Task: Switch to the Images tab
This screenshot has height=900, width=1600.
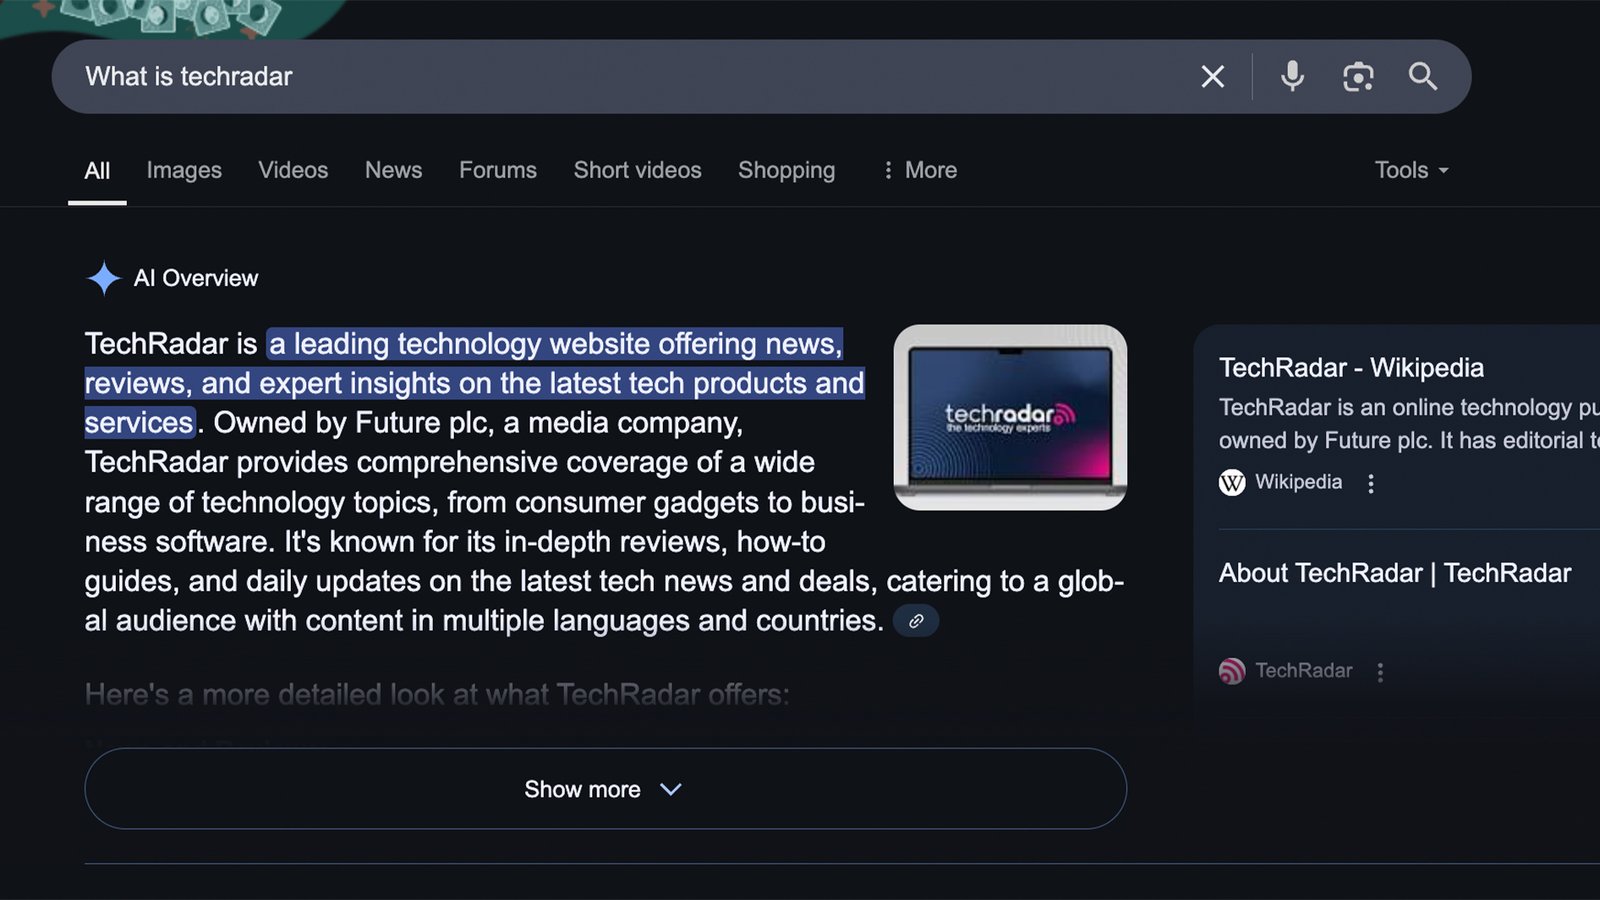Action: pyautogui.click(x=184, y=170)
